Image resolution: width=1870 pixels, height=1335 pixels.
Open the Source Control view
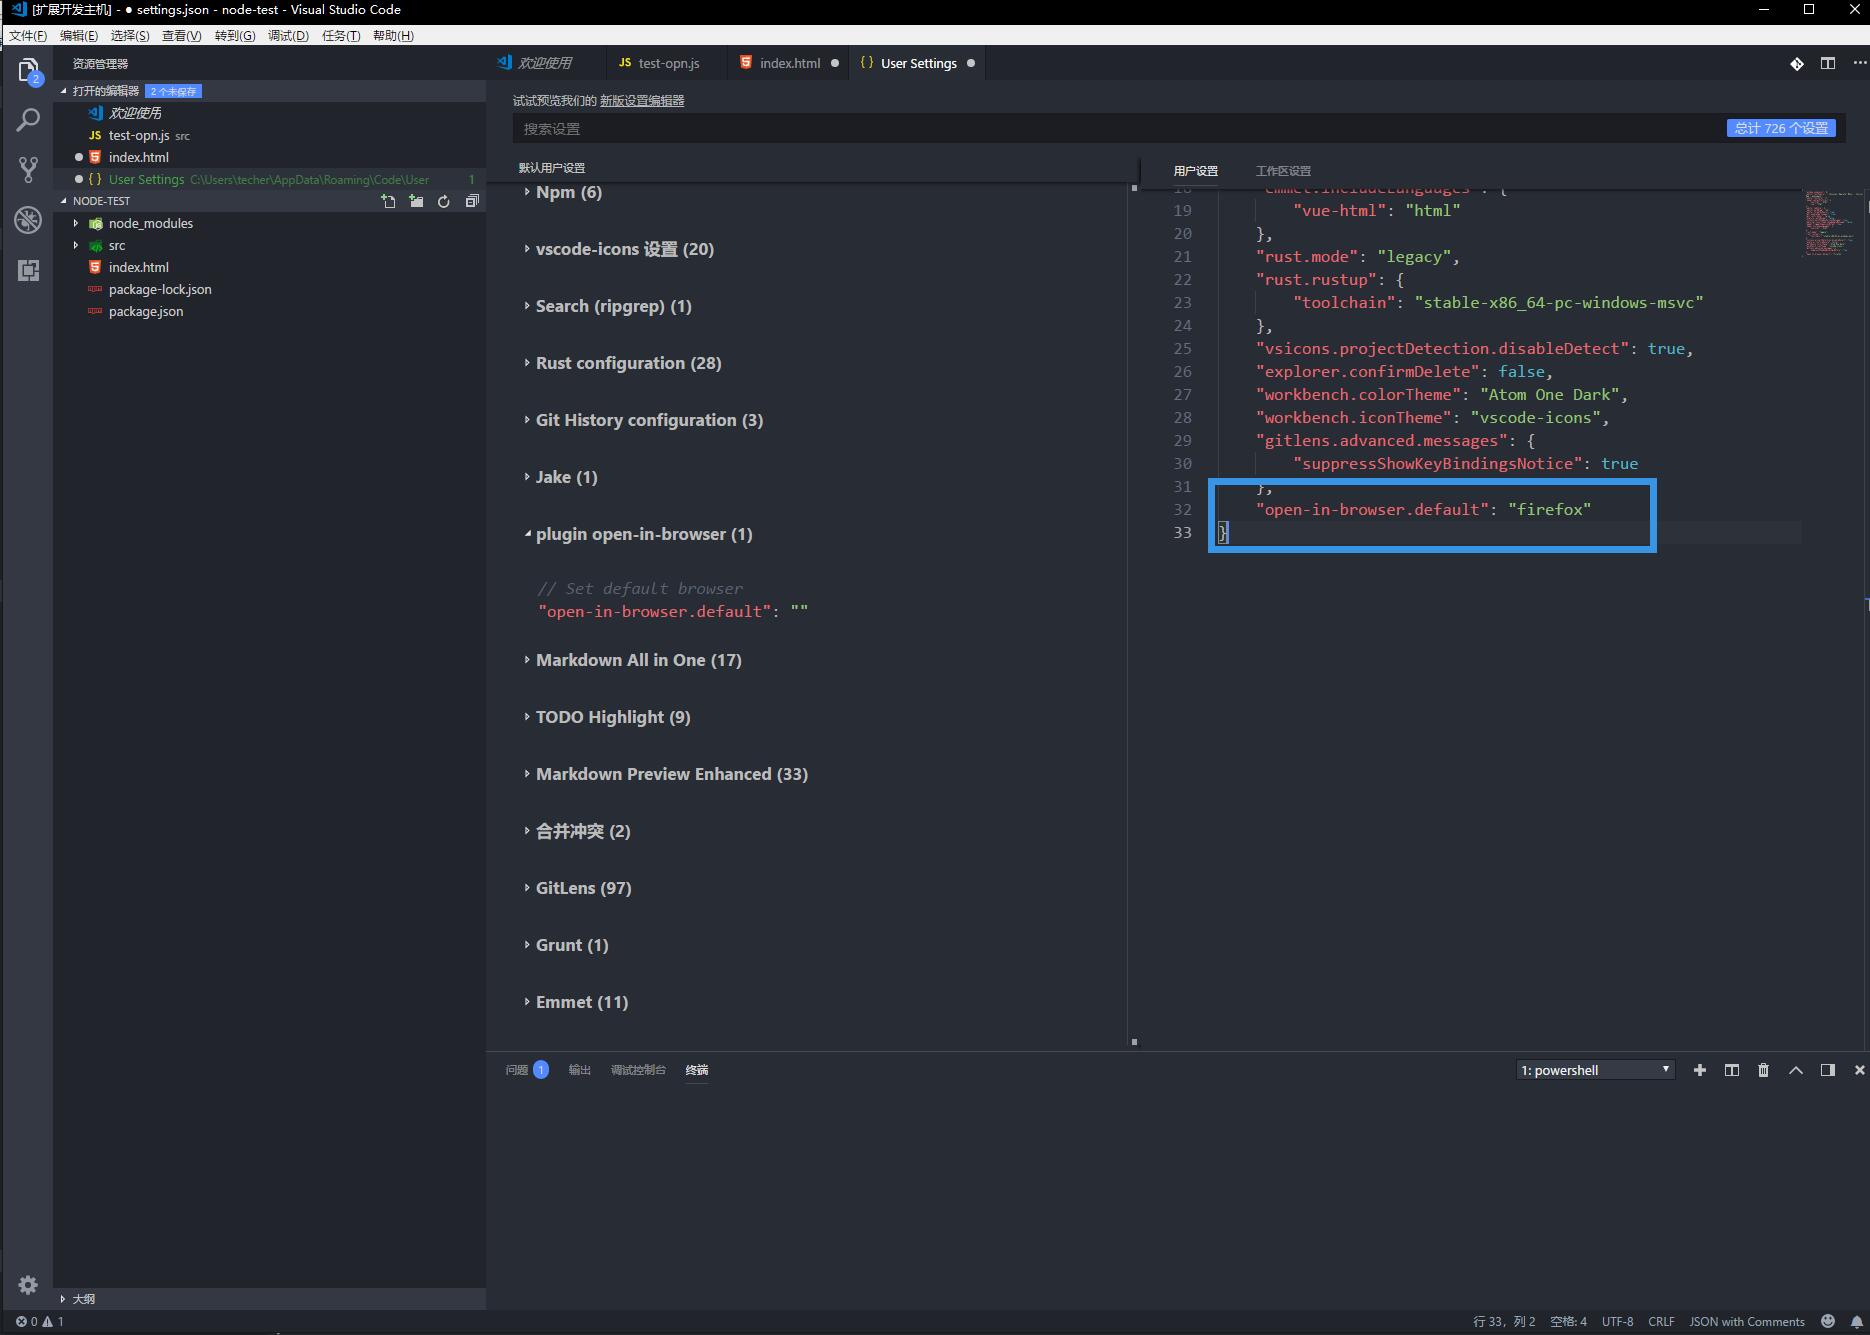(x=27, y=169)
